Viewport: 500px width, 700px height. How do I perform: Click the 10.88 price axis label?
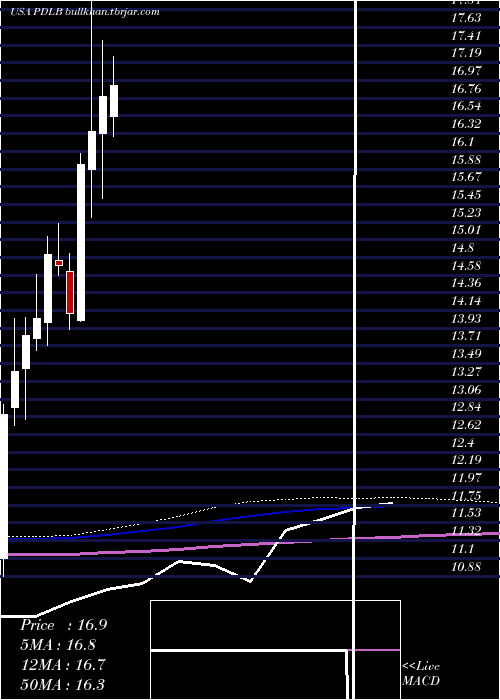(466, 567)
